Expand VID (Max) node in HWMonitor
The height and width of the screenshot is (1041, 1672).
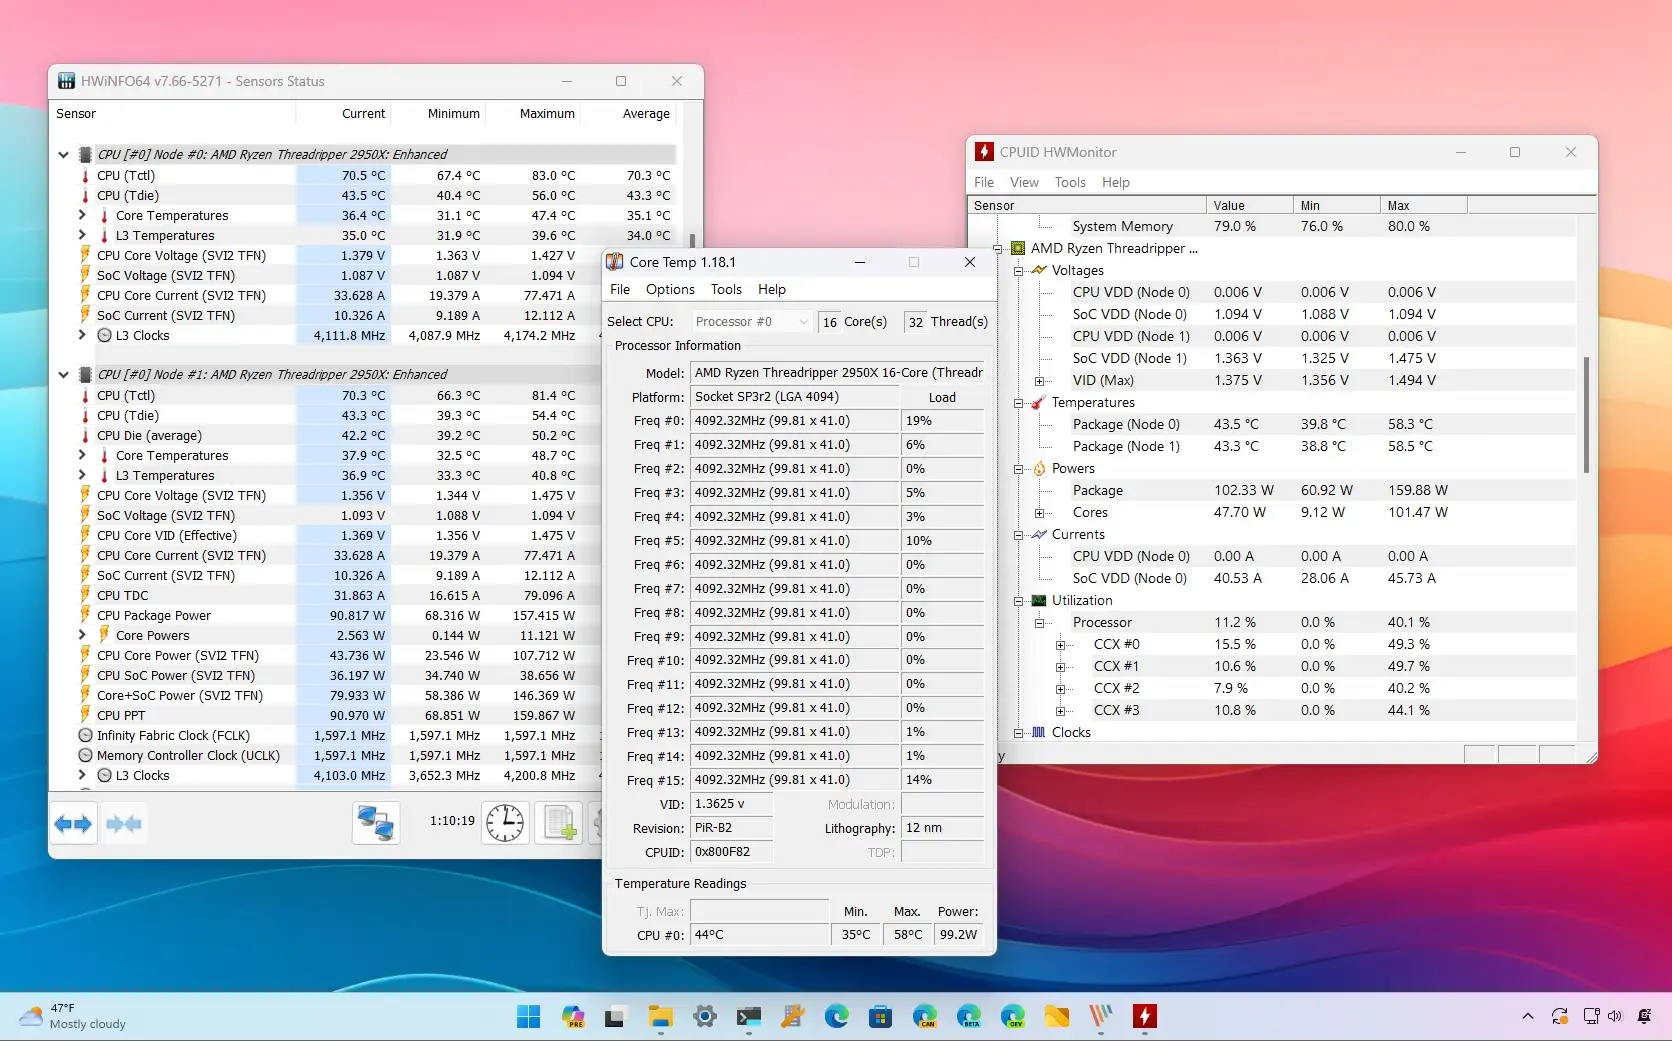click(1039, 380)
